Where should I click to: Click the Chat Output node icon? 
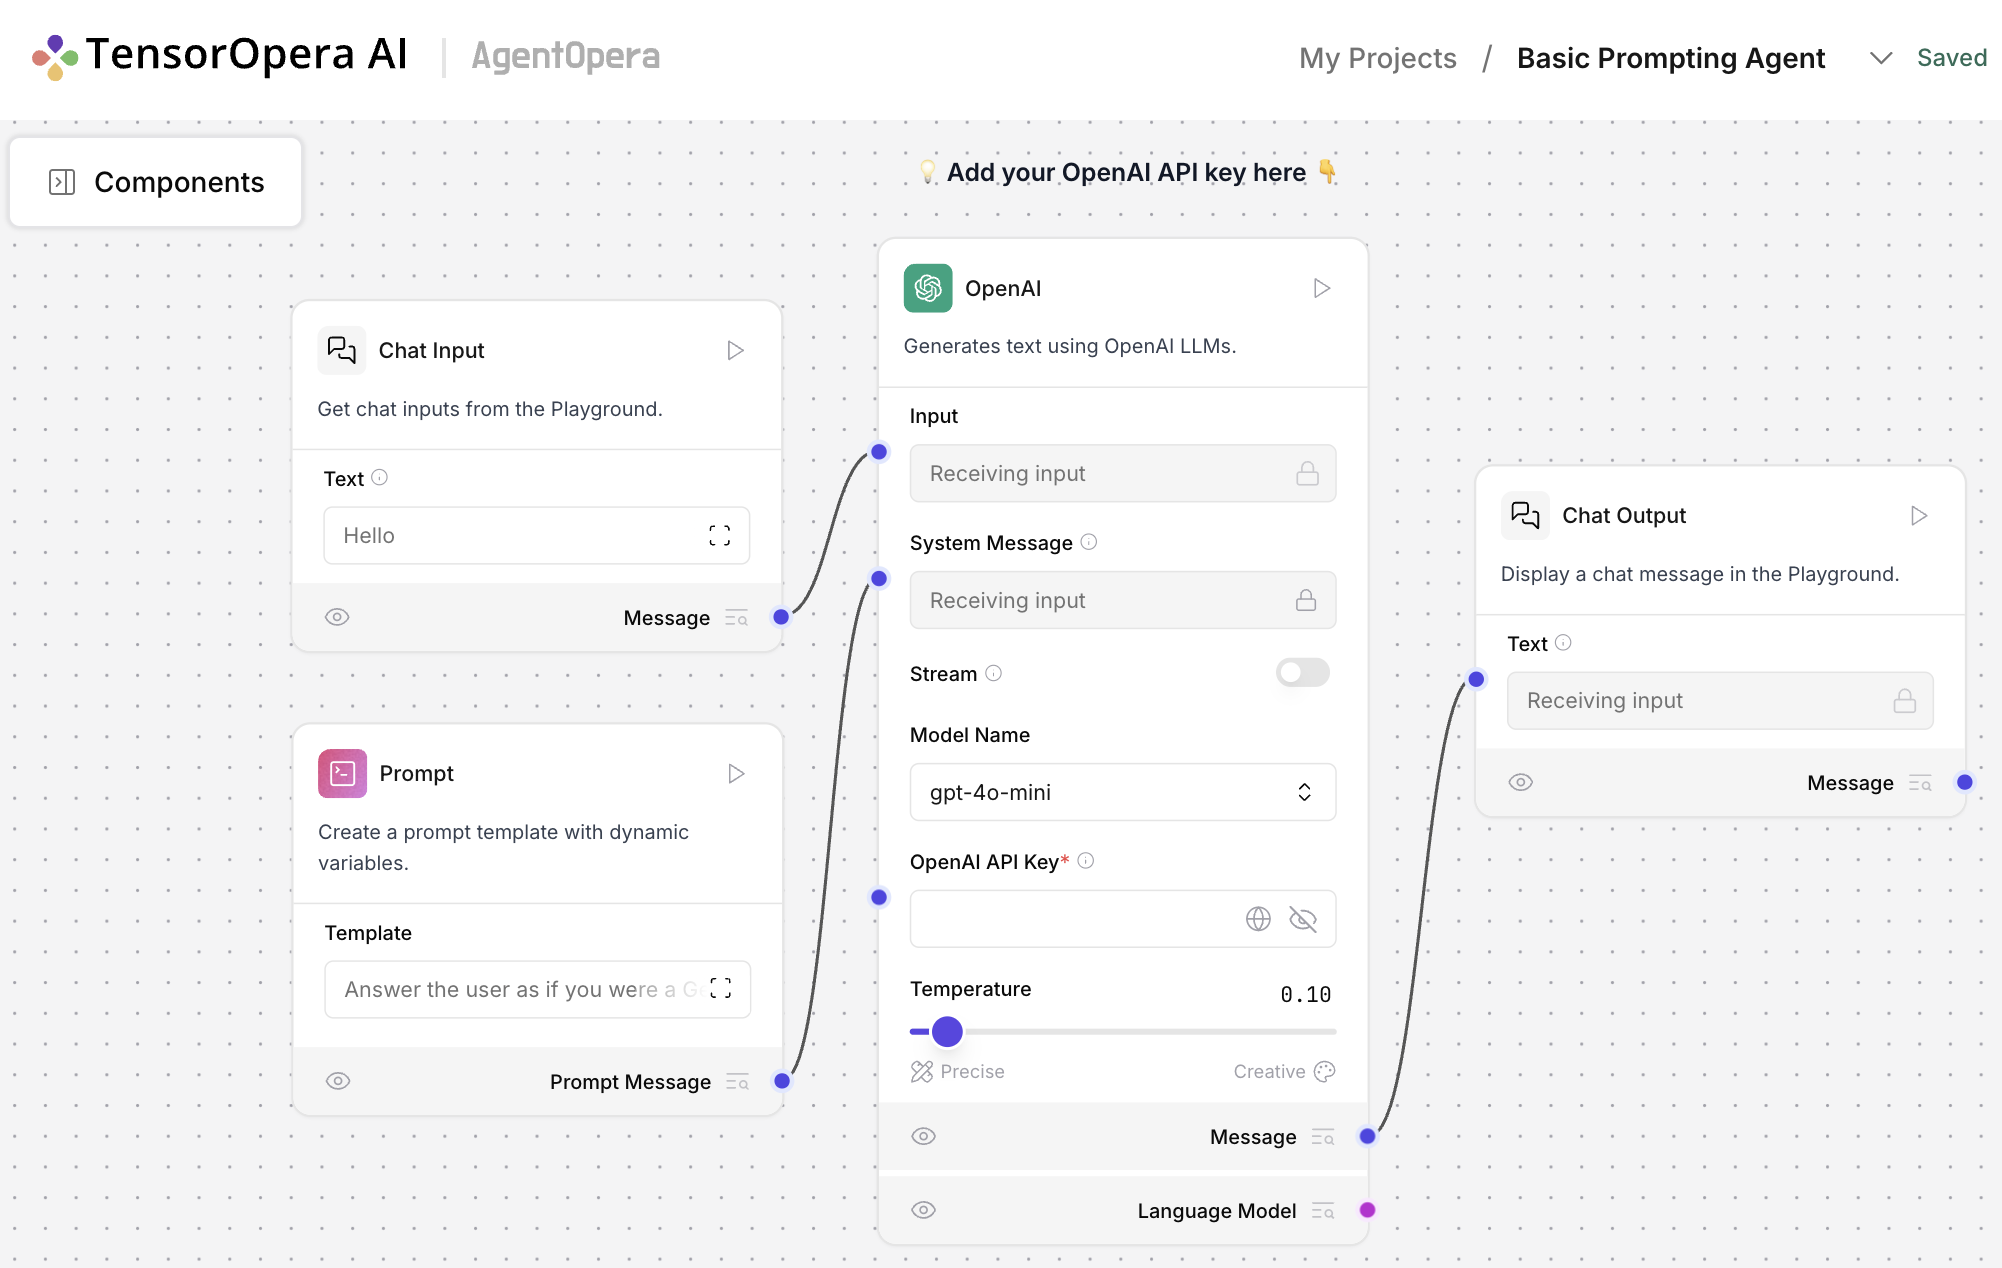[x=1525, y=515]
